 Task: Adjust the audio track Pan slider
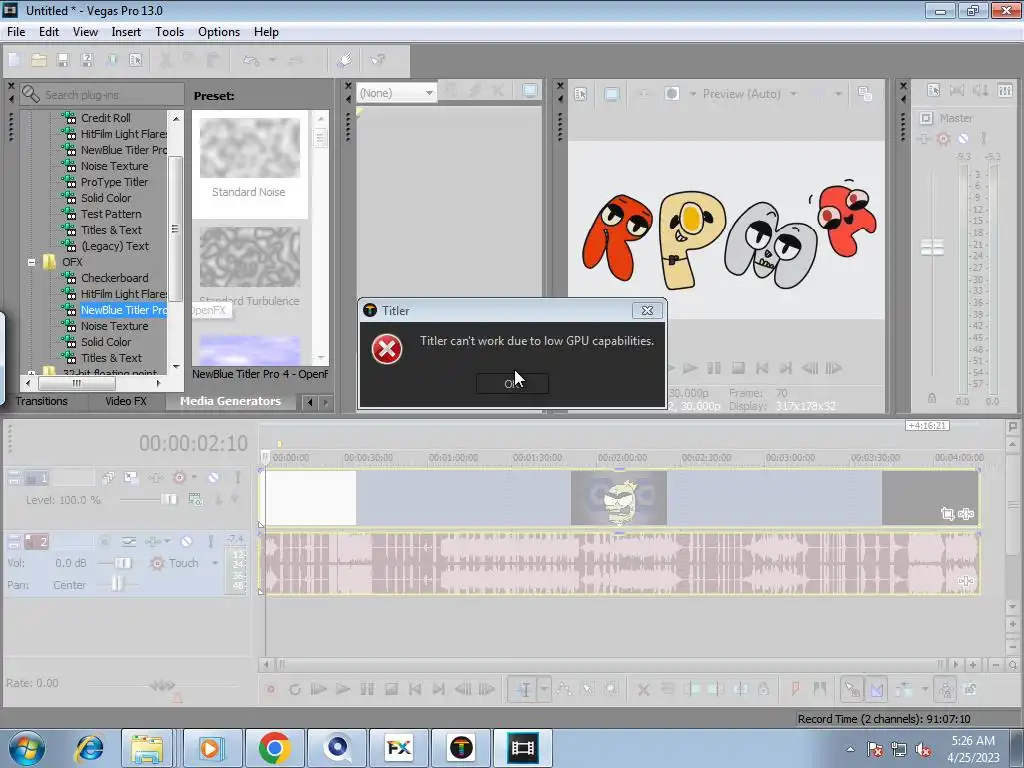117,584
